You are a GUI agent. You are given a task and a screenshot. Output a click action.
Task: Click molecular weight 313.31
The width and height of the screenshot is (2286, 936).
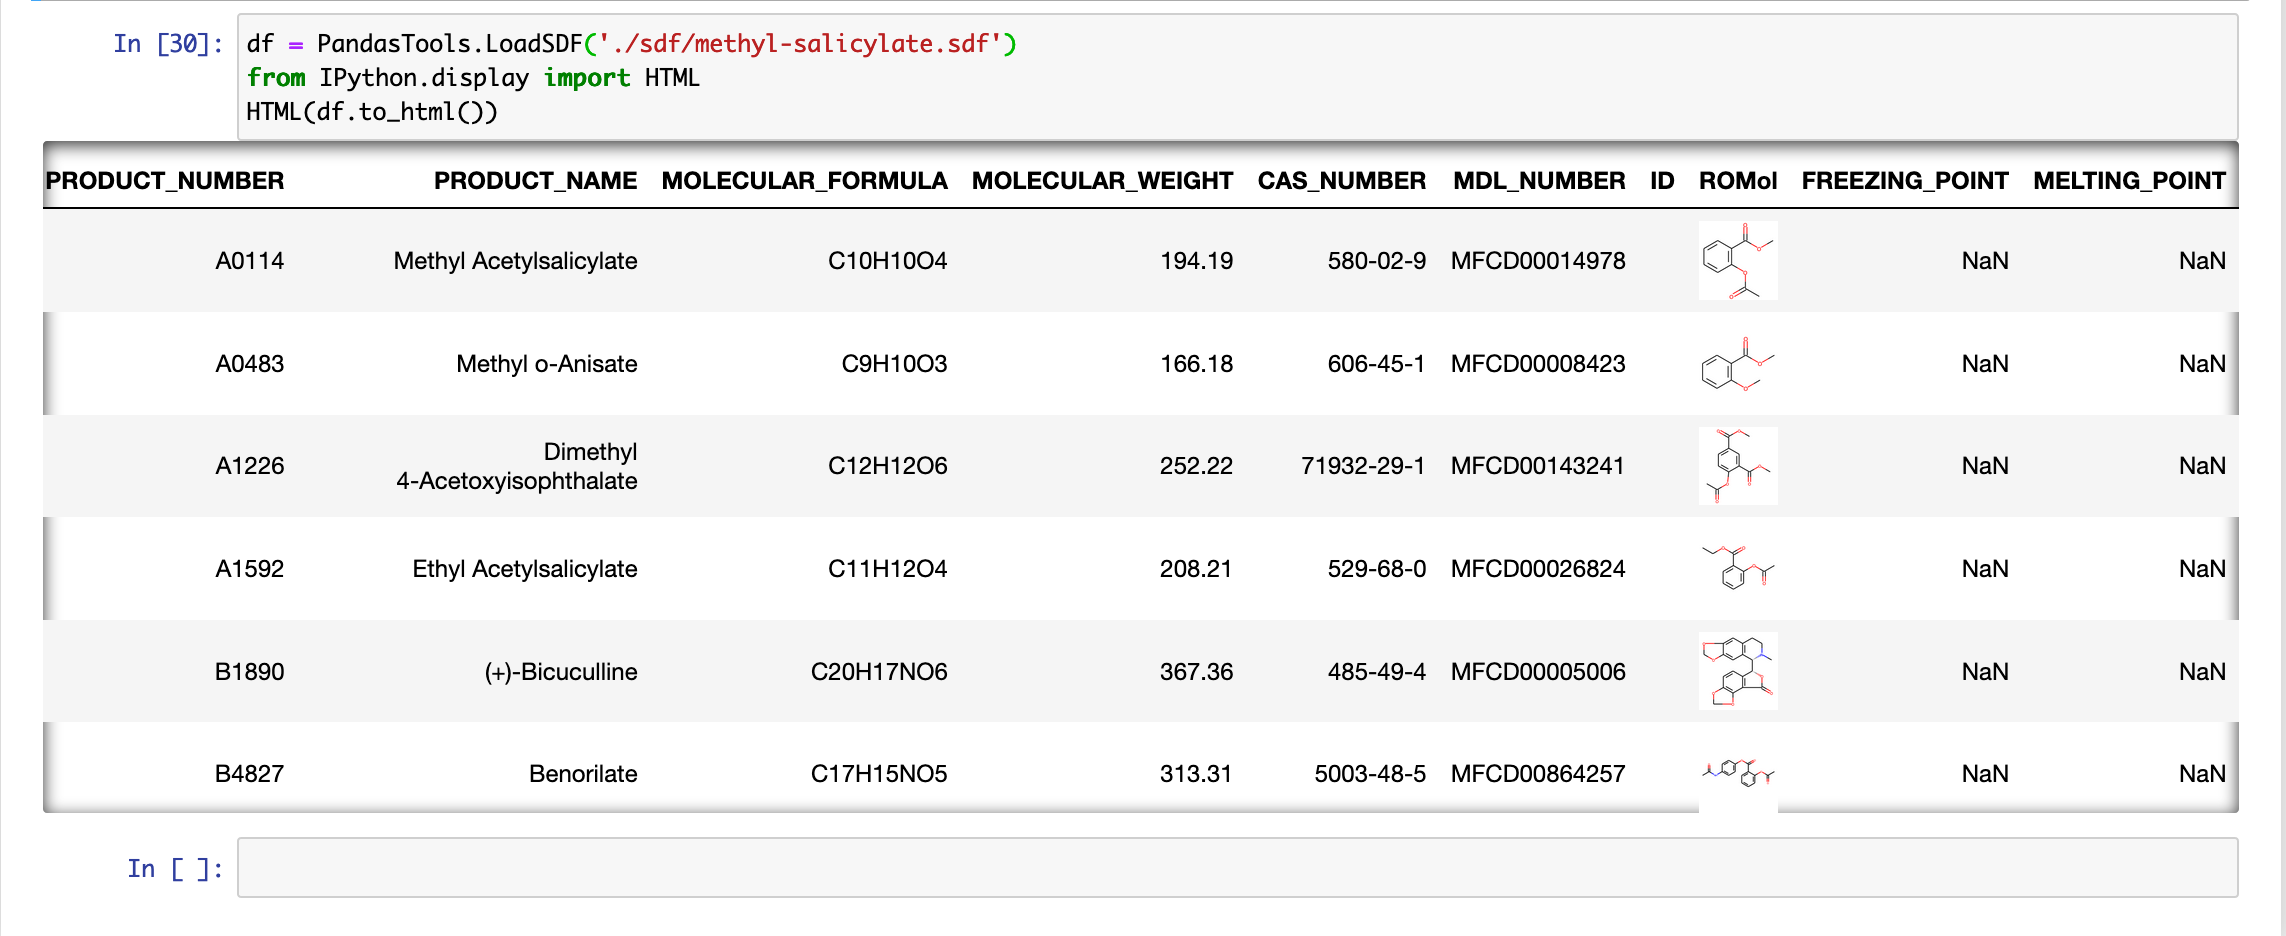click(x=1196, y=774)
